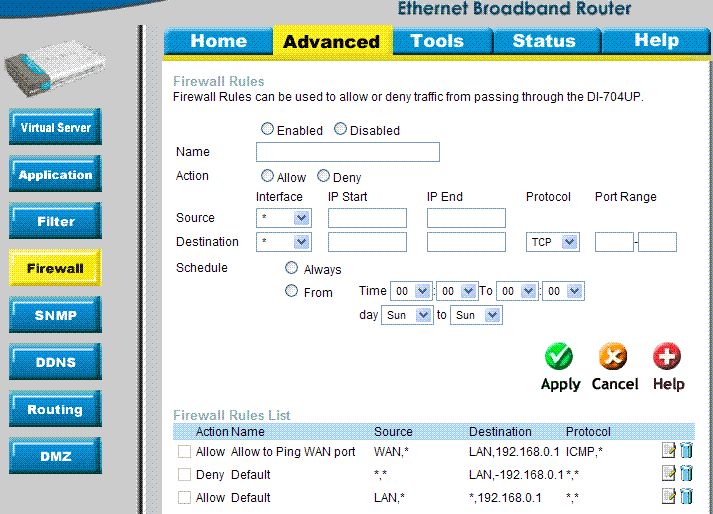Open the Protocol TCP dropdown
Viewport: 713px width, 514px height.
coord(553,242)
